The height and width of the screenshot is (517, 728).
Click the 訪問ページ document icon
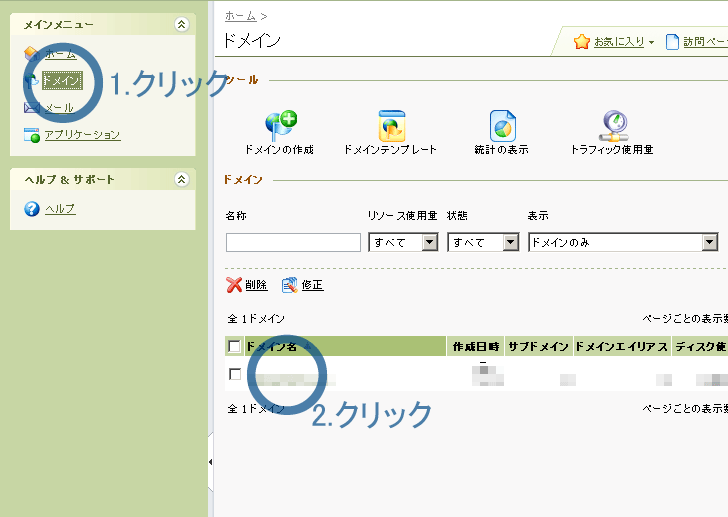tap(672, 42)
